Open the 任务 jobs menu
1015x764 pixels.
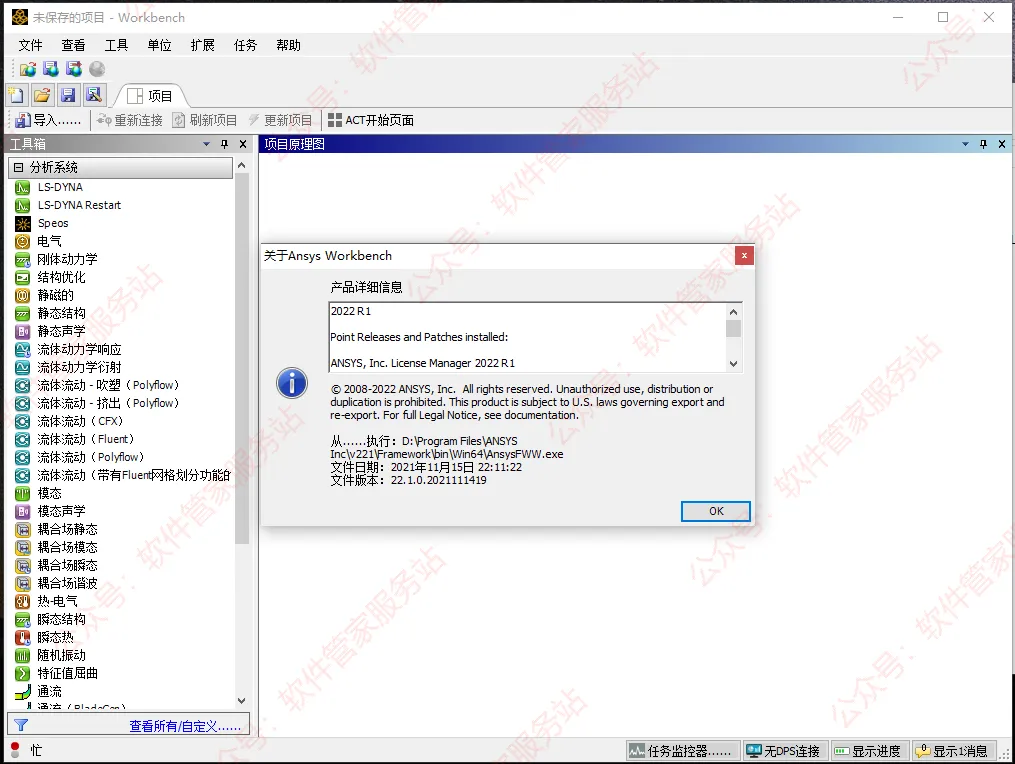point(245,45)
